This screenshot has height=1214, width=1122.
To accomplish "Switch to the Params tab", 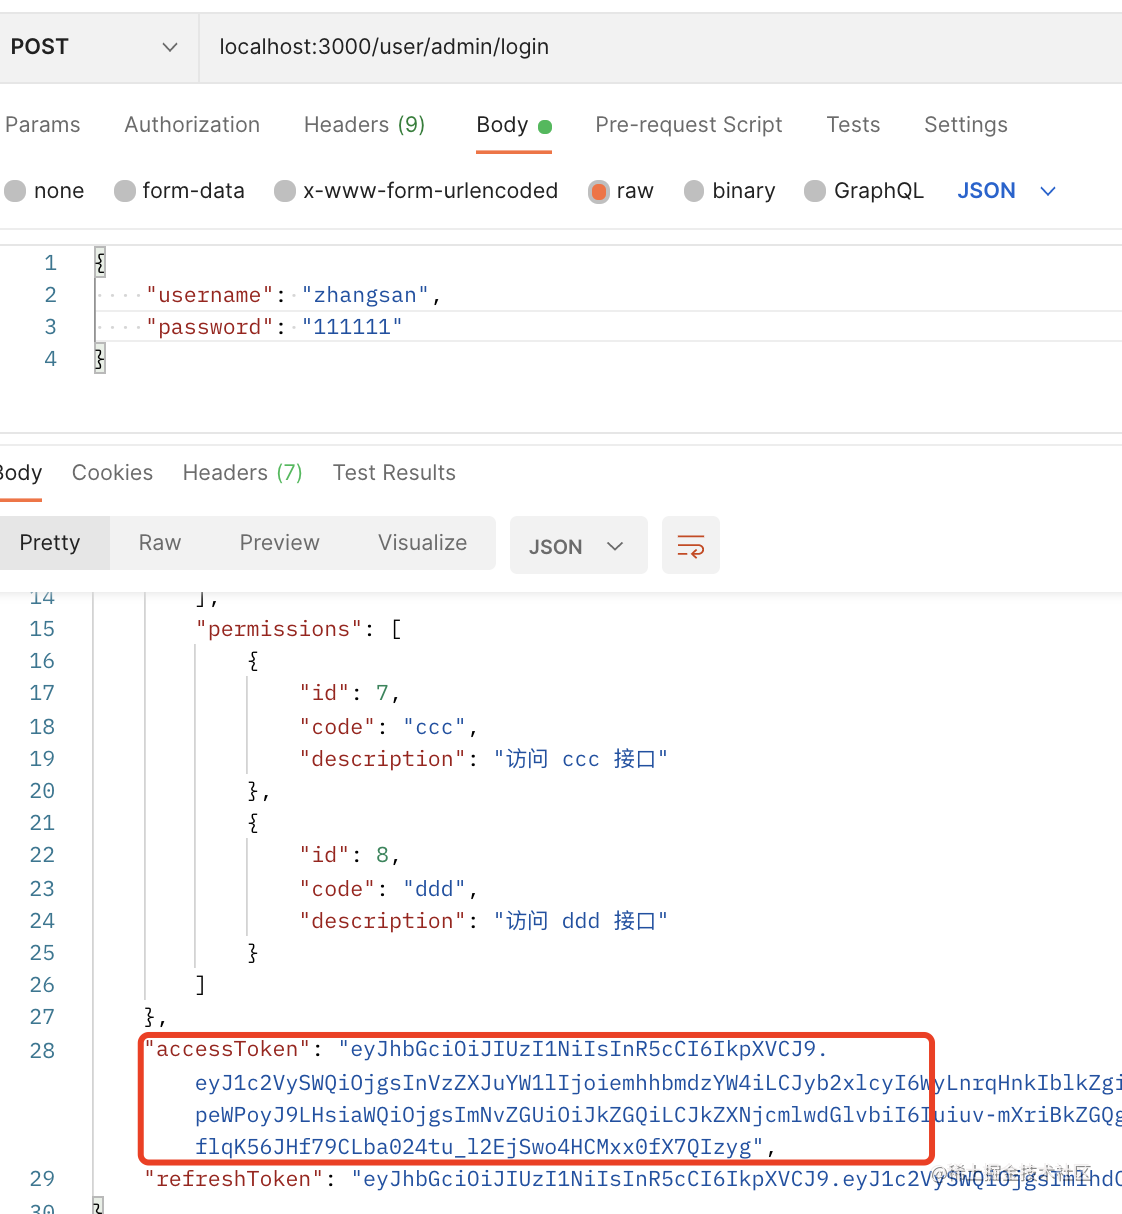I will pos(42,125).
